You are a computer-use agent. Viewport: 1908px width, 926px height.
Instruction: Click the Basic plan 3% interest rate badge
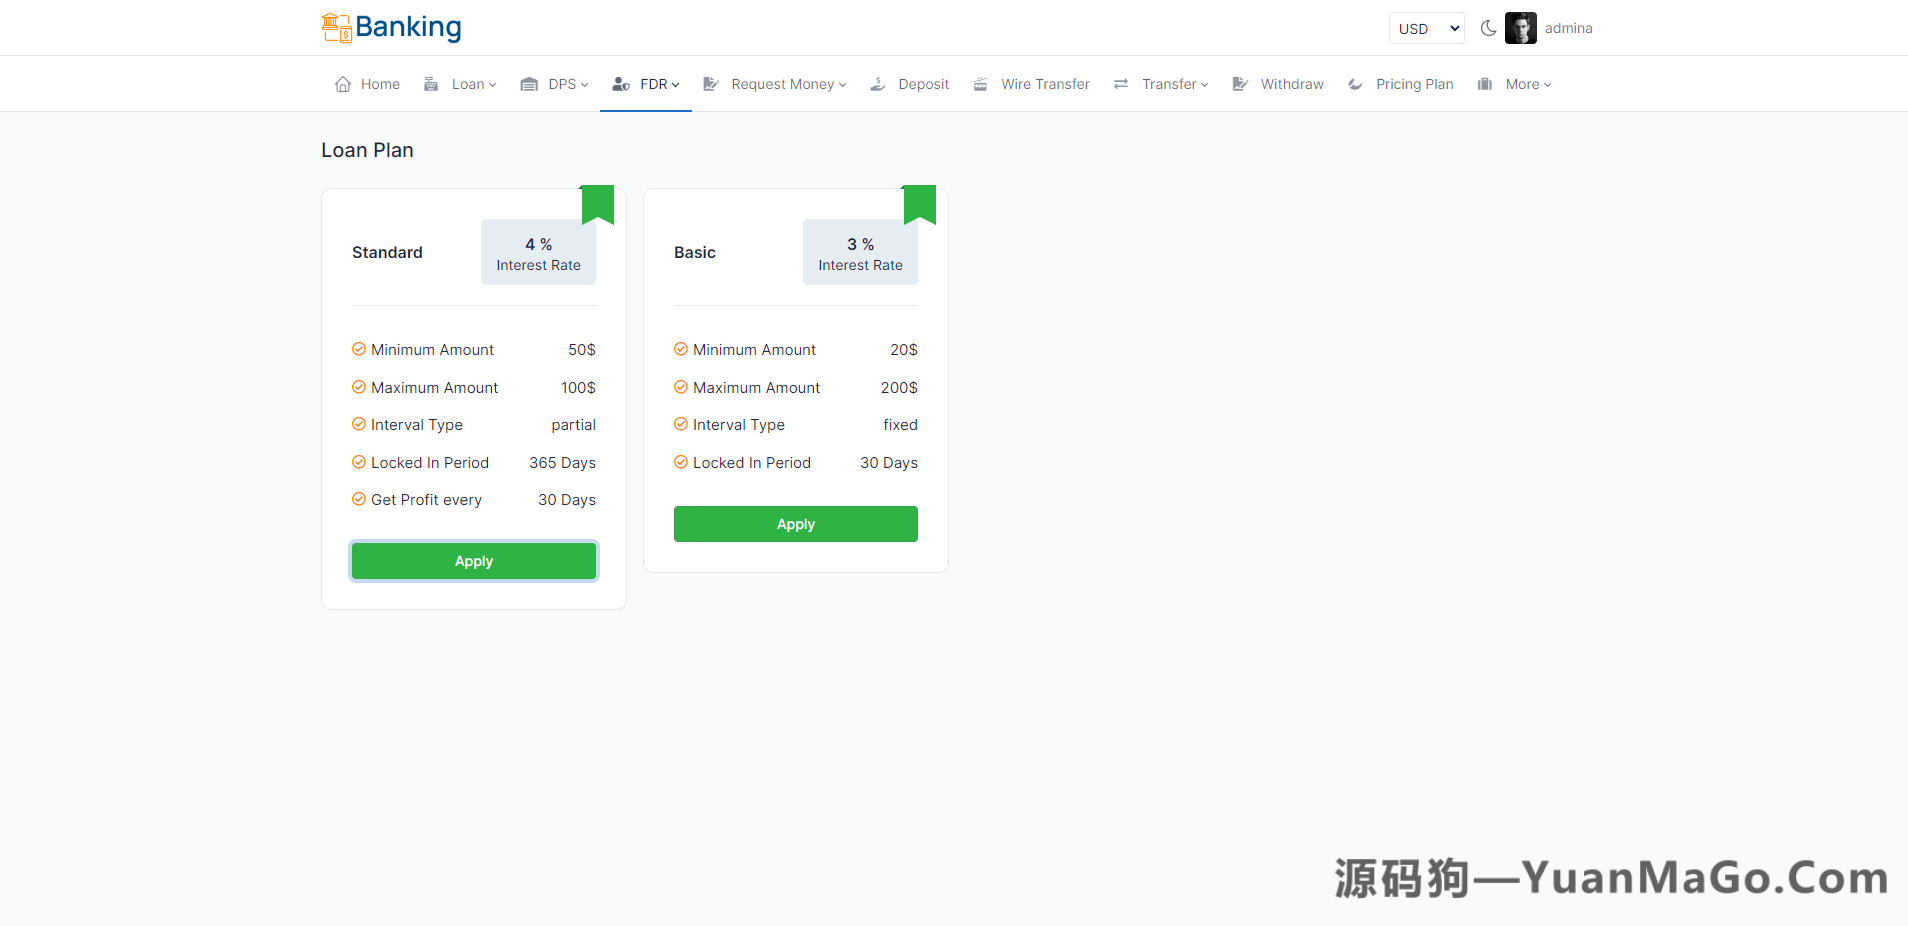860,253
